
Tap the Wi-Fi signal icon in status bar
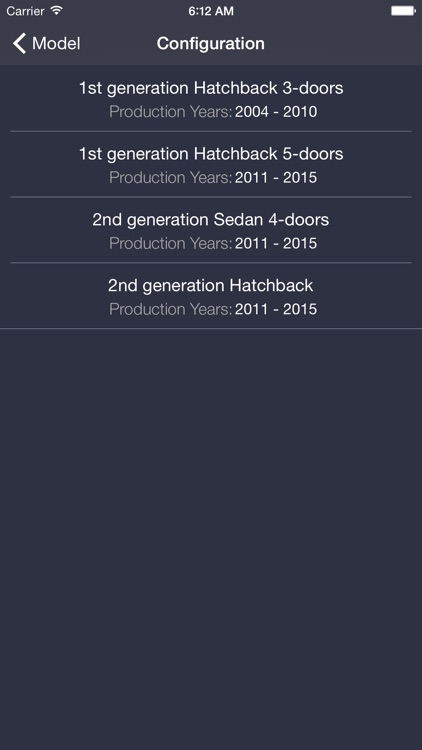[x=56, y=11]
